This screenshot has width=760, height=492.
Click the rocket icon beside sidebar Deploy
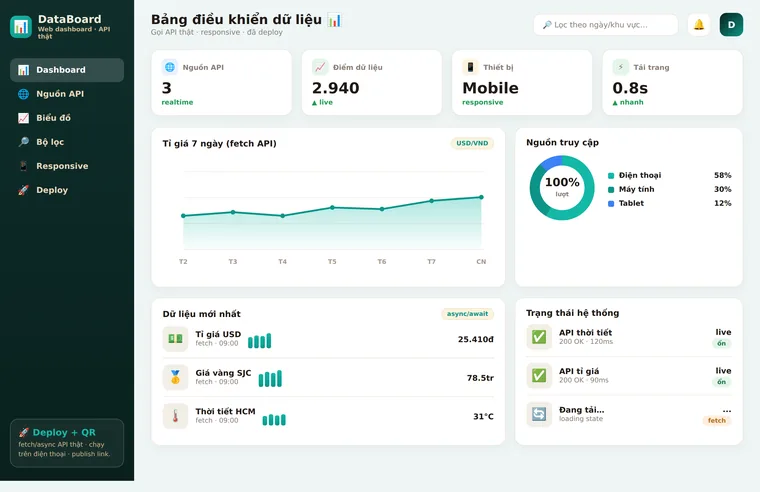(23, 190)
